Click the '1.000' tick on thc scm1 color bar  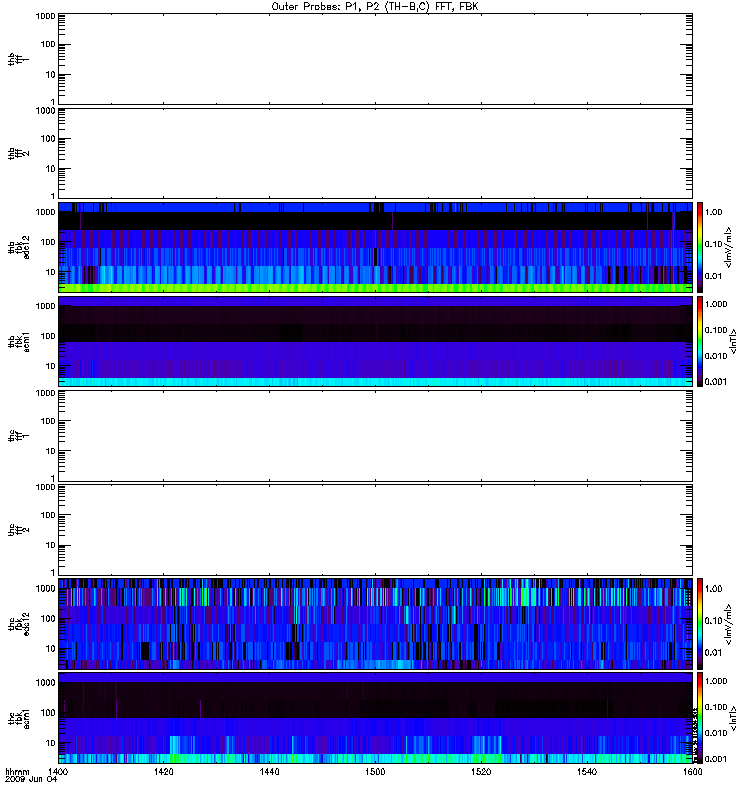pyautogui.click(x=716, y=681)
